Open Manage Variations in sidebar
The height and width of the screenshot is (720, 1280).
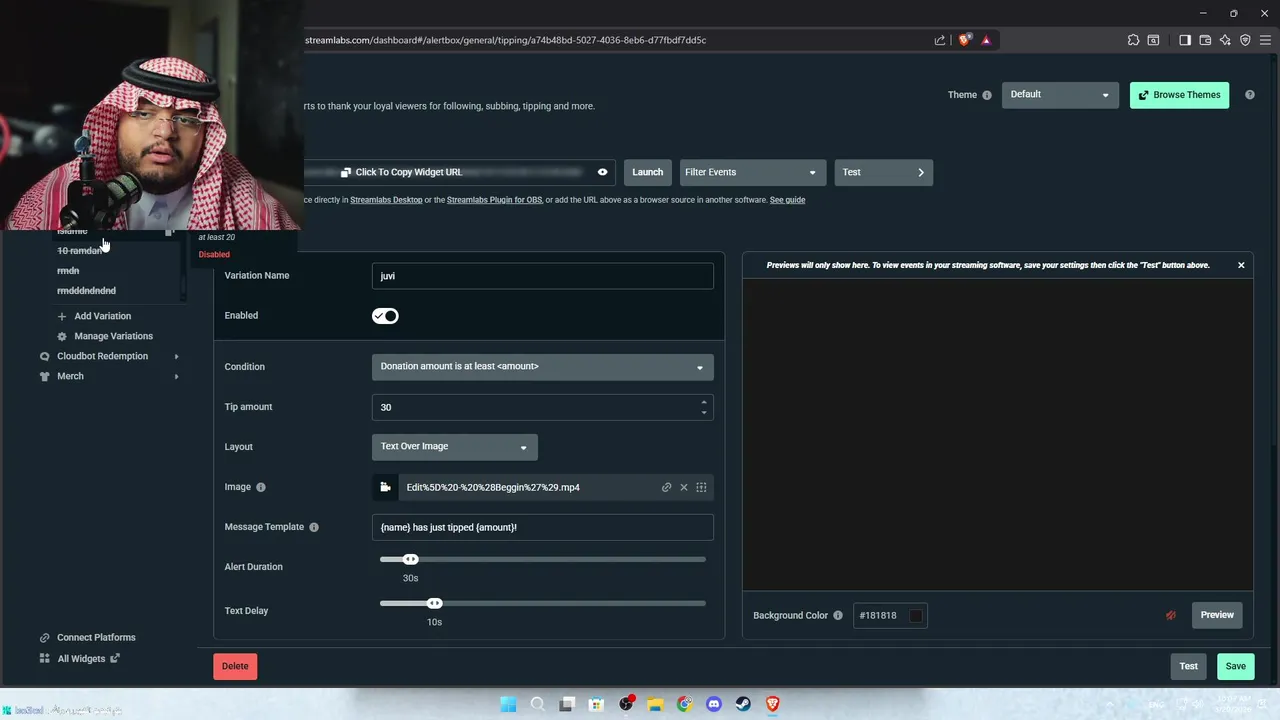(113, 336)
